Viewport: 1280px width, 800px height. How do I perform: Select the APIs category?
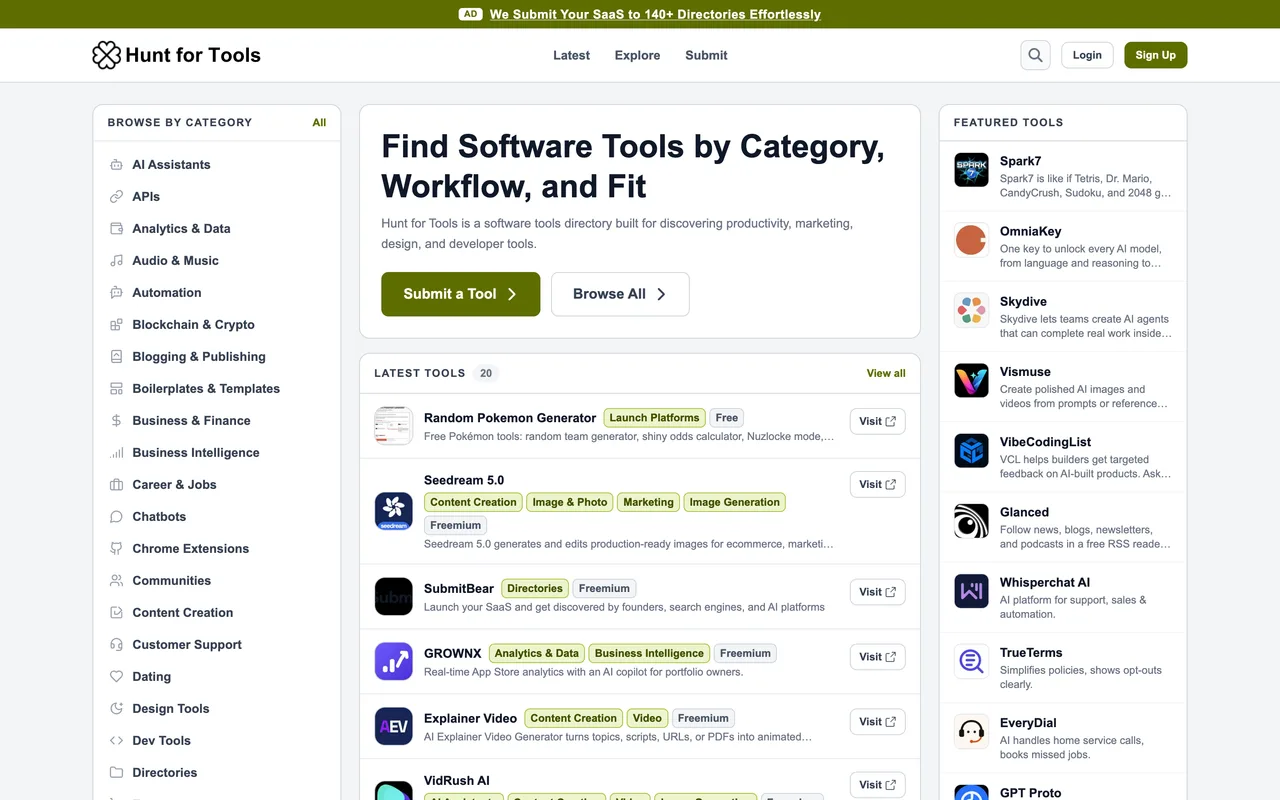[217, 196]
